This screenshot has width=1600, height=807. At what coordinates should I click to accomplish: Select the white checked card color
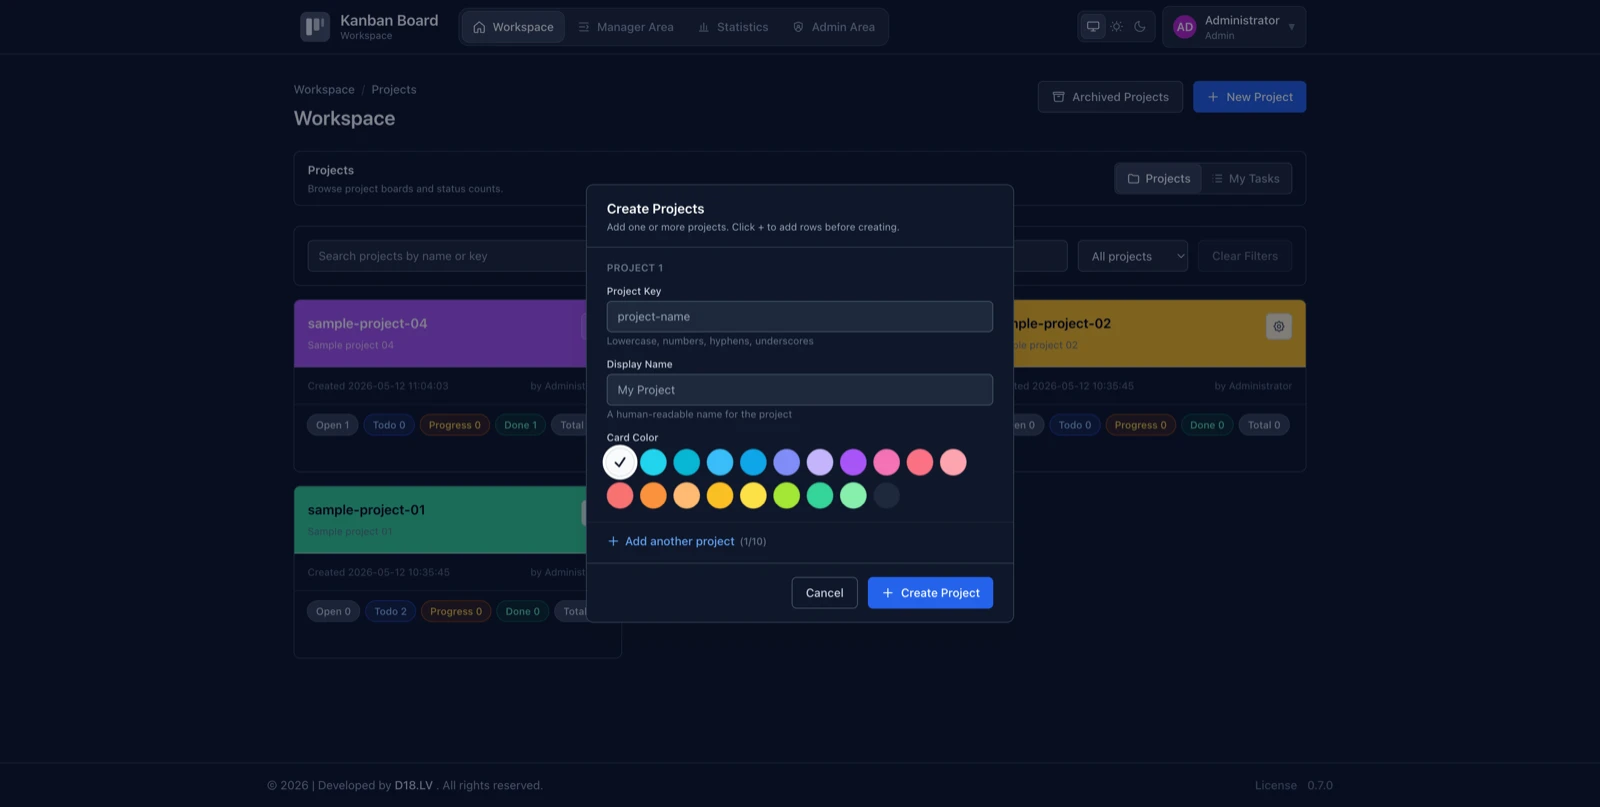(x=620, y=462)
